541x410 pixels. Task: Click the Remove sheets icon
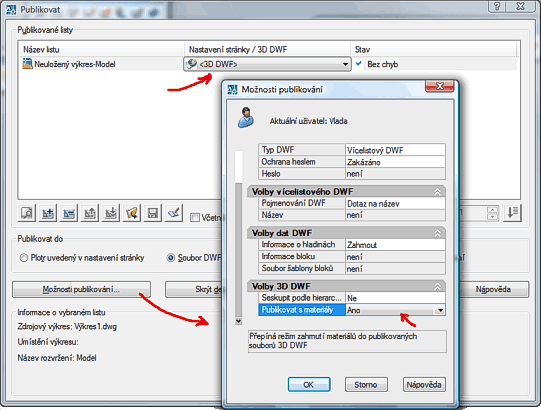click(x=69, y=213)
